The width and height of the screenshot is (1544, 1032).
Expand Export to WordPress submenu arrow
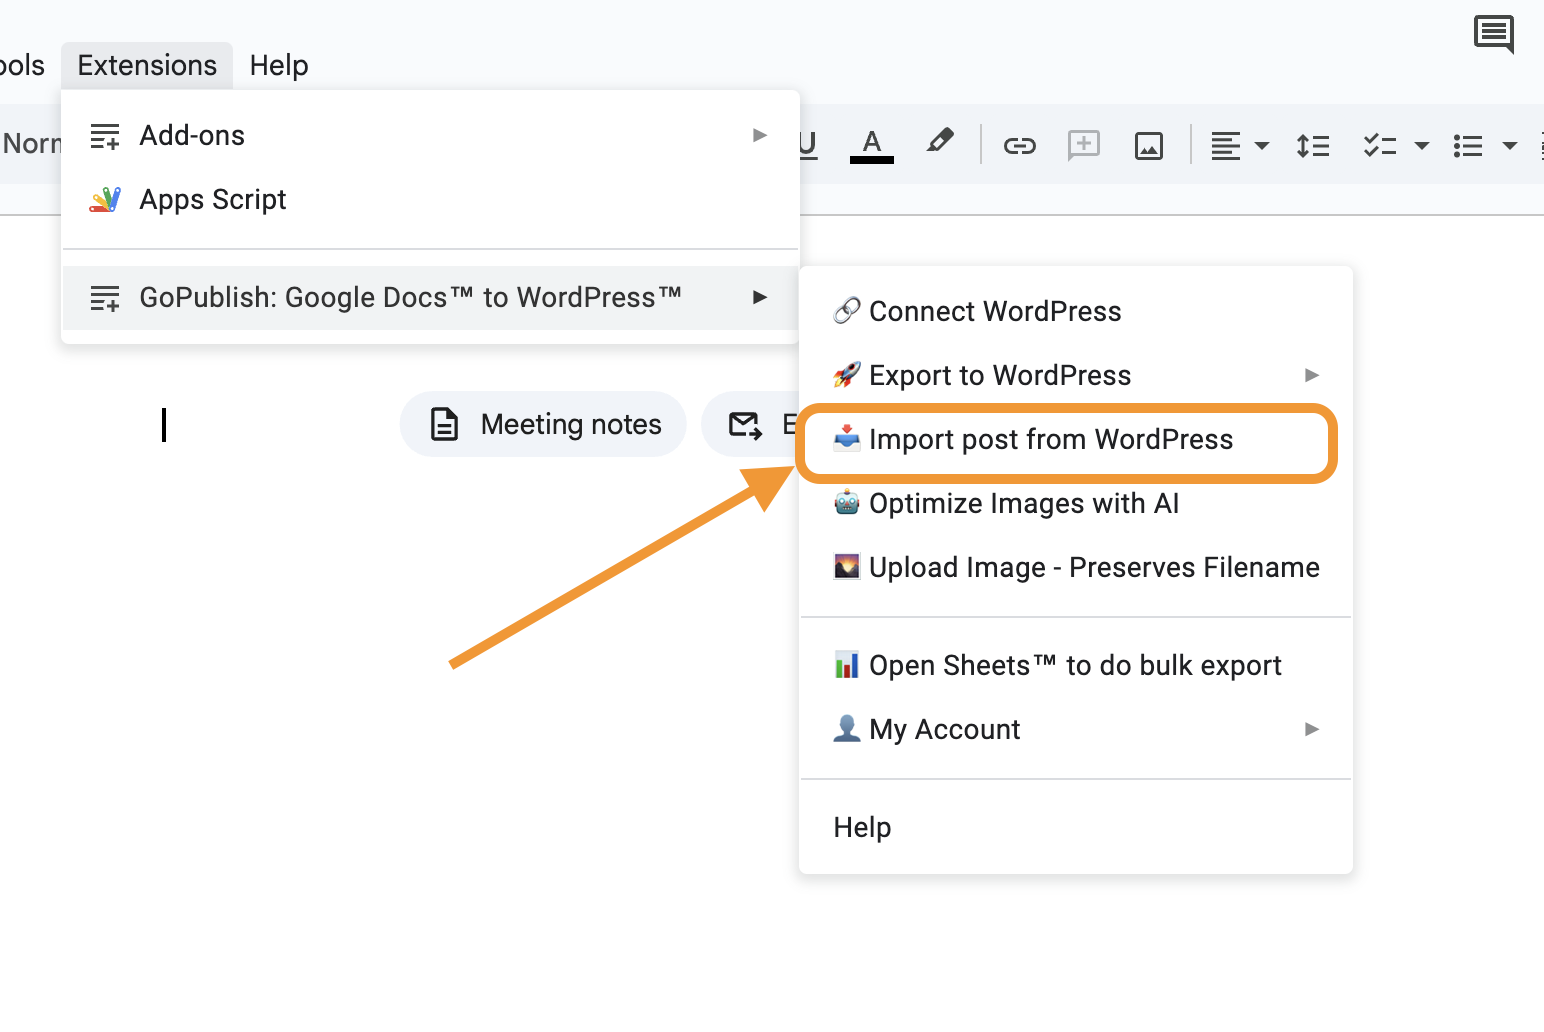[1312, 375]
